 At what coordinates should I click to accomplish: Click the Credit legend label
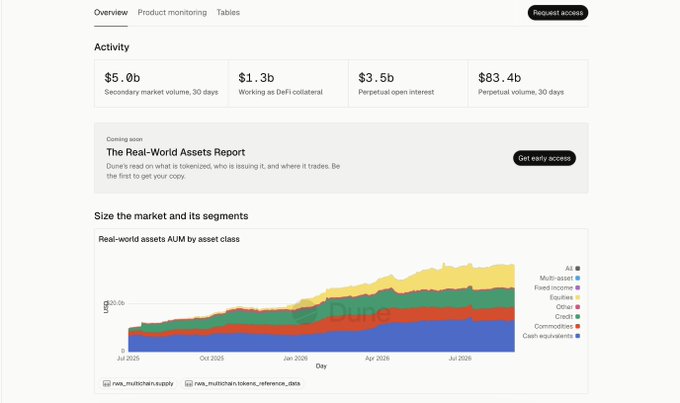pos(564,317)
